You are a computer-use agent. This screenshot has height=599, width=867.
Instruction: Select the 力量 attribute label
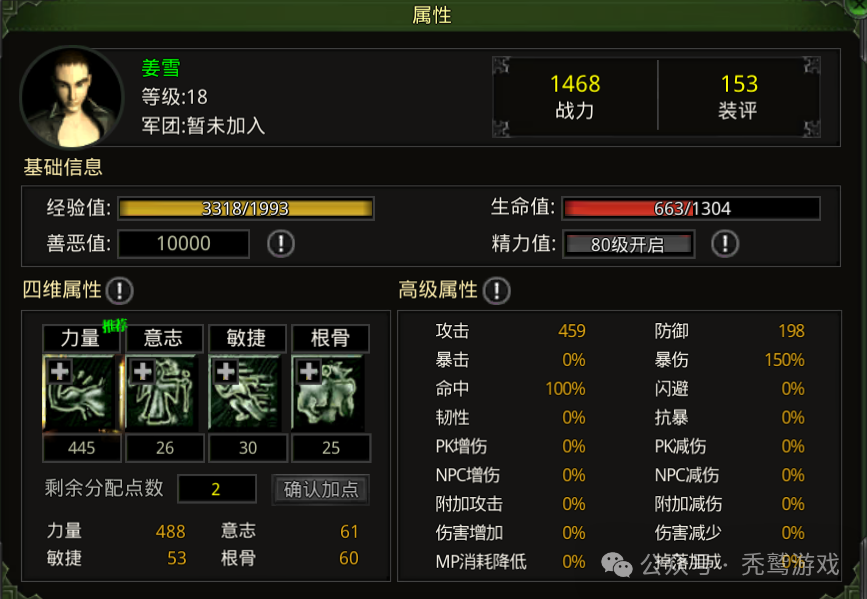81,338
